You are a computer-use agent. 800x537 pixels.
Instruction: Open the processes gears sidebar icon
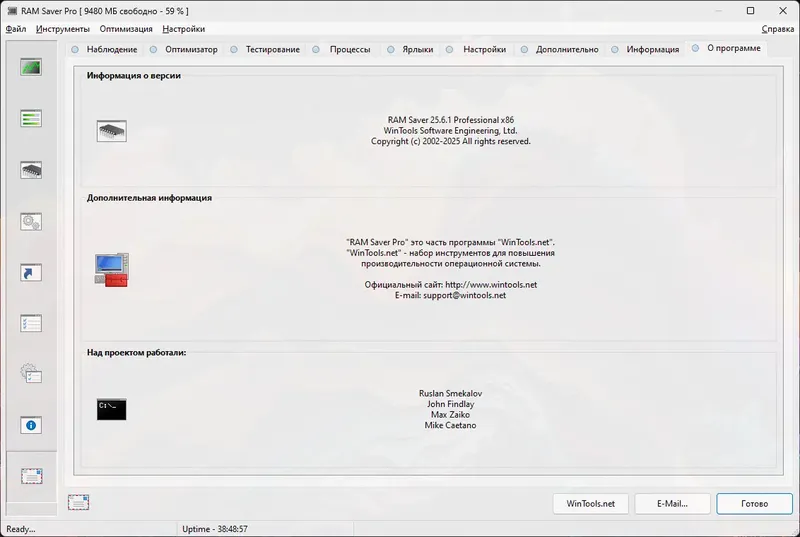tap(31, 221)
